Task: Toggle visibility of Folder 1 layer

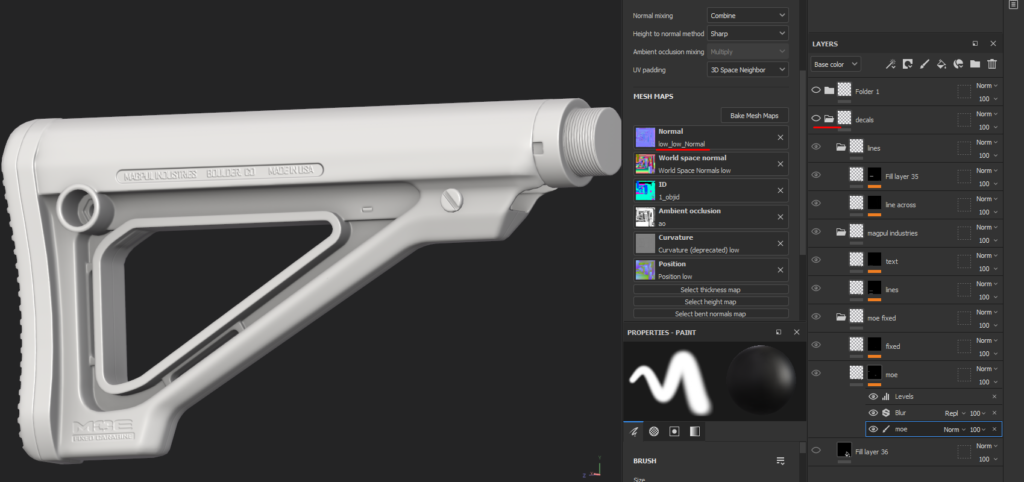Action: click(816, 90)
